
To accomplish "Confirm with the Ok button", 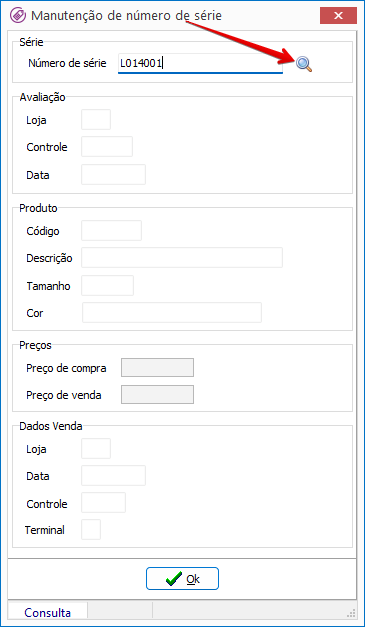I will pyautogui.click(x=182, y=579).
